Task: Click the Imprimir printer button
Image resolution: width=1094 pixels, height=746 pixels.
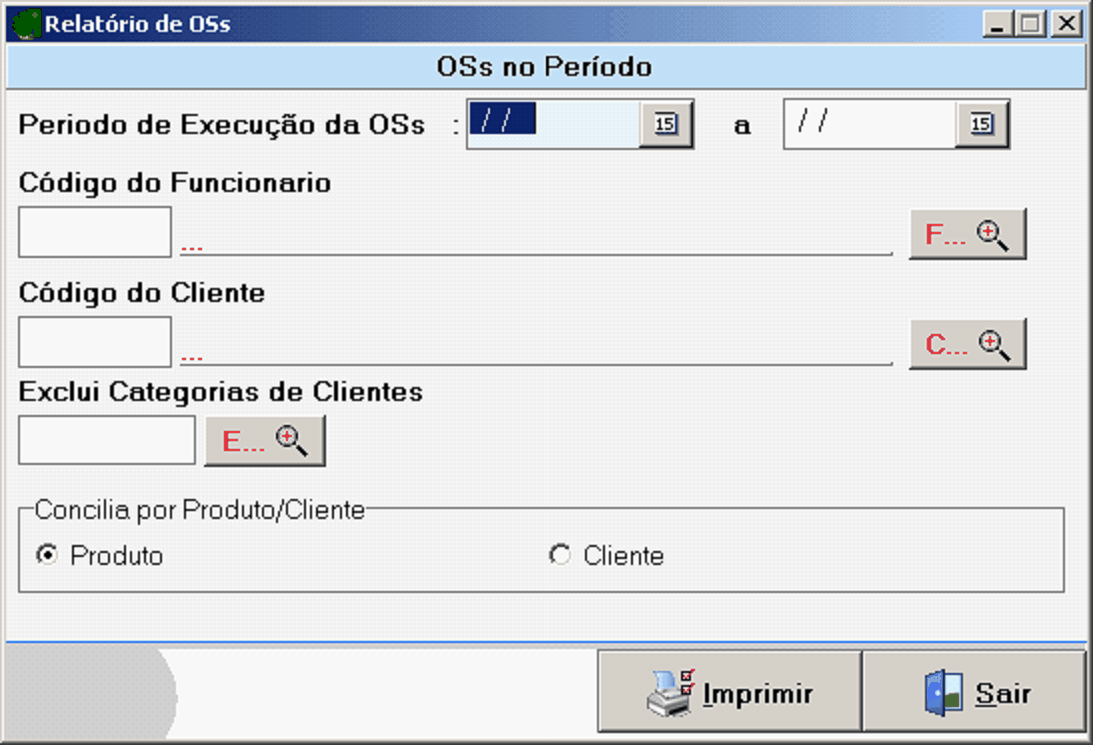Action: pyautogui.click(x=730, y=693)
